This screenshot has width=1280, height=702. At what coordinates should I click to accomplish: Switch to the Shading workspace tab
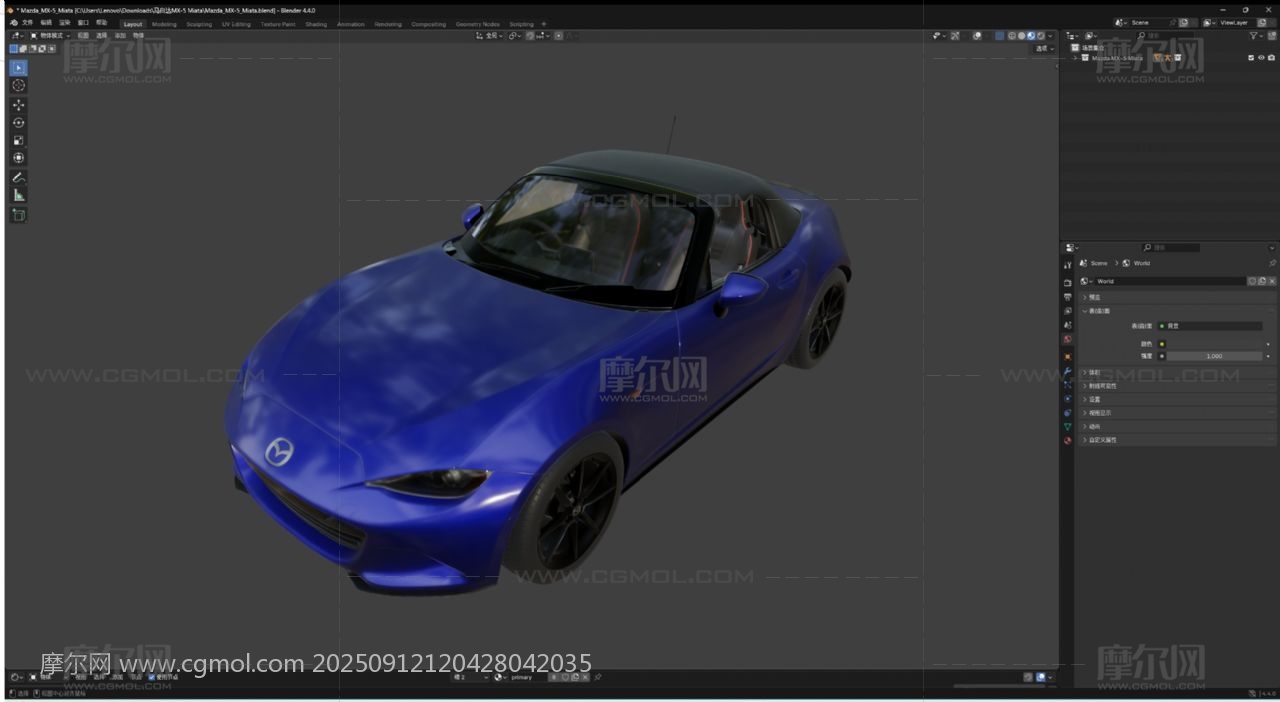[x=316, y=24]
